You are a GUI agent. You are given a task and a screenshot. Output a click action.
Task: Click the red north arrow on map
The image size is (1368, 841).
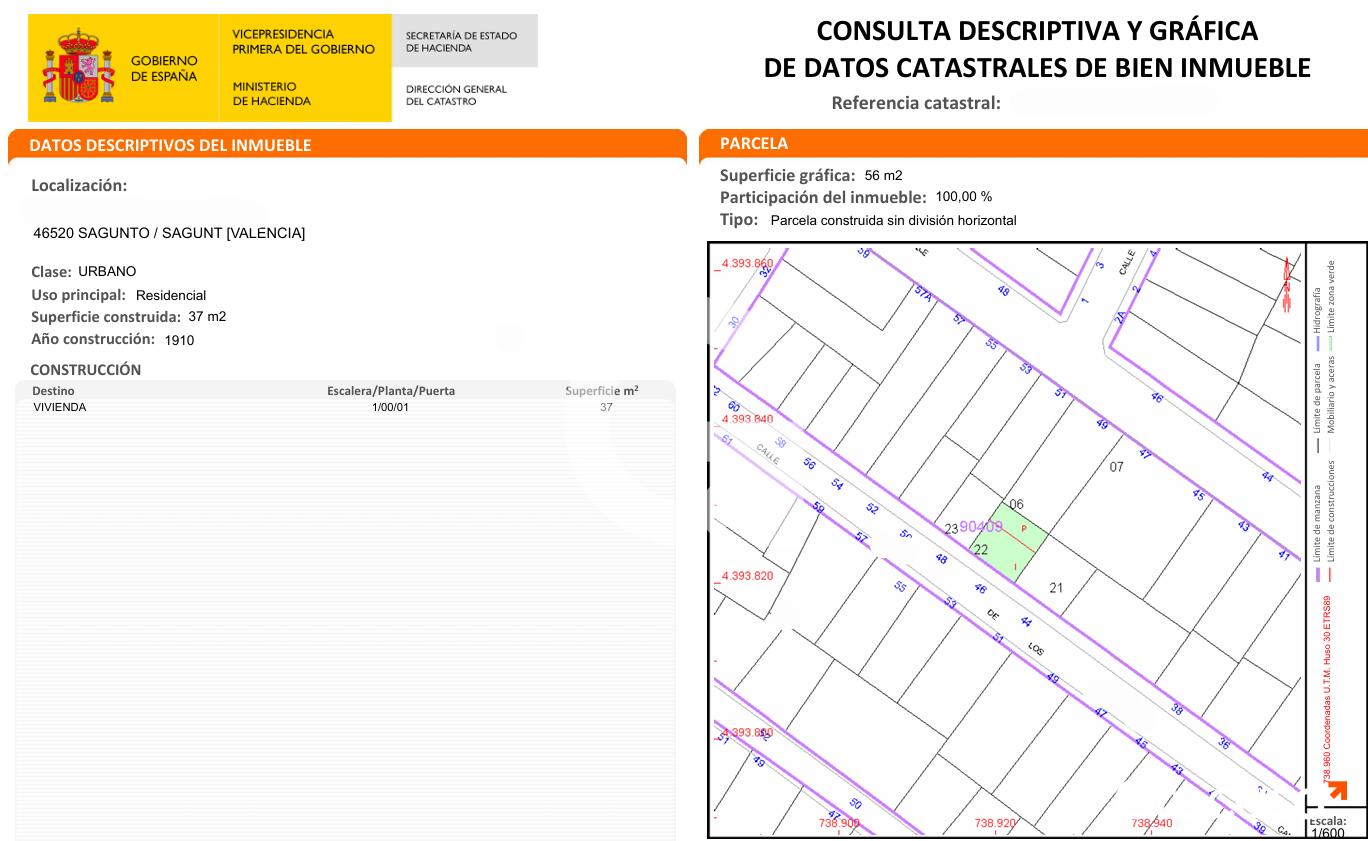(1288, 284)
